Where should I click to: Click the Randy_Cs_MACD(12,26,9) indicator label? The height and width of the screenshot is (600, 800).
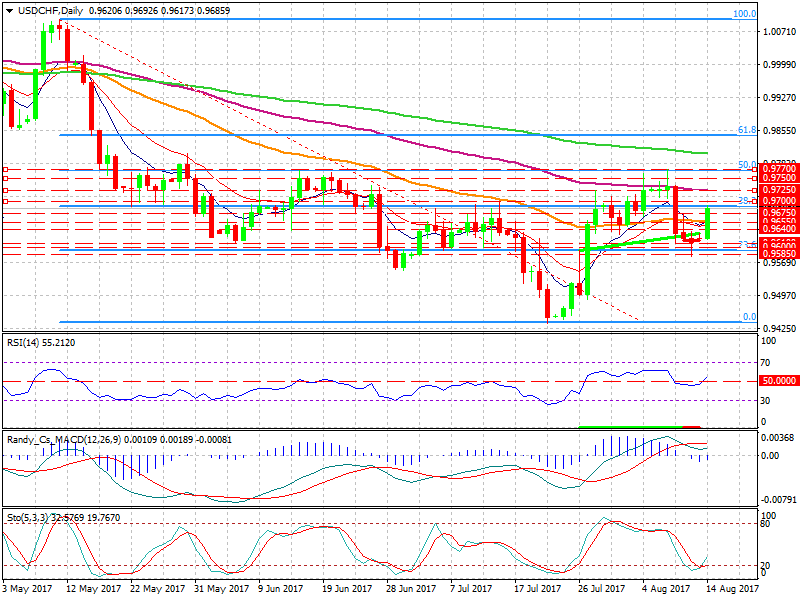click(62, 440)
